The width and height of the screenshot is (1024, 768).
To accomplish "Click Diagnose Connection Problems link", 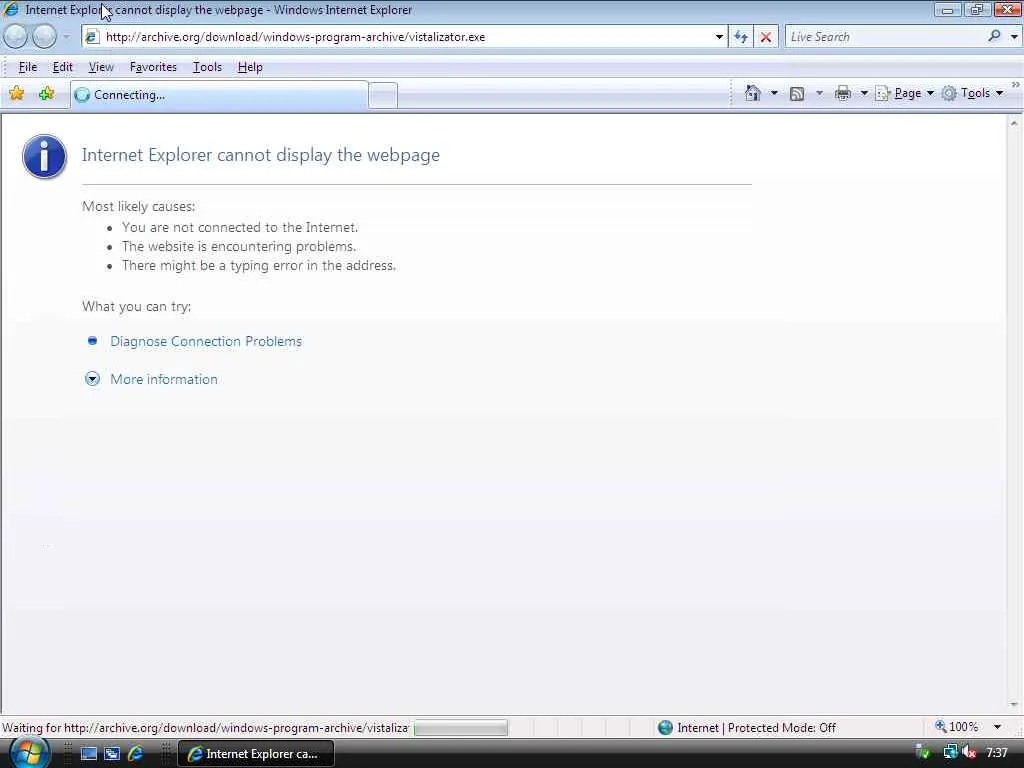I will click(x=206, y=342).
